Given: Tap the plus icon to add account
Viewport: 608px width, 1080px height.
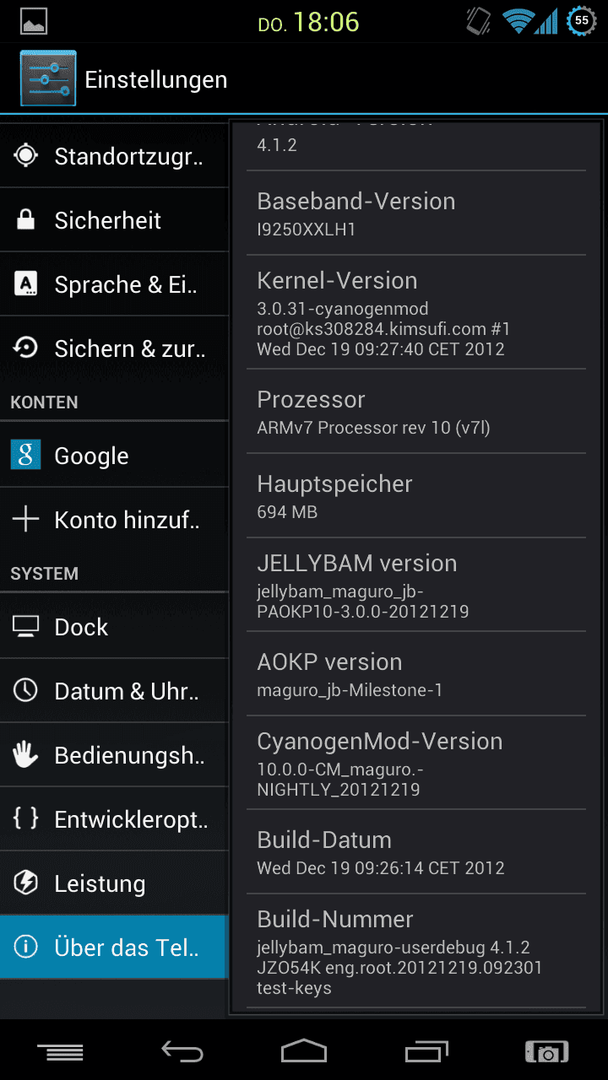Looking at the screenshot, I should (x=25, y=520).
